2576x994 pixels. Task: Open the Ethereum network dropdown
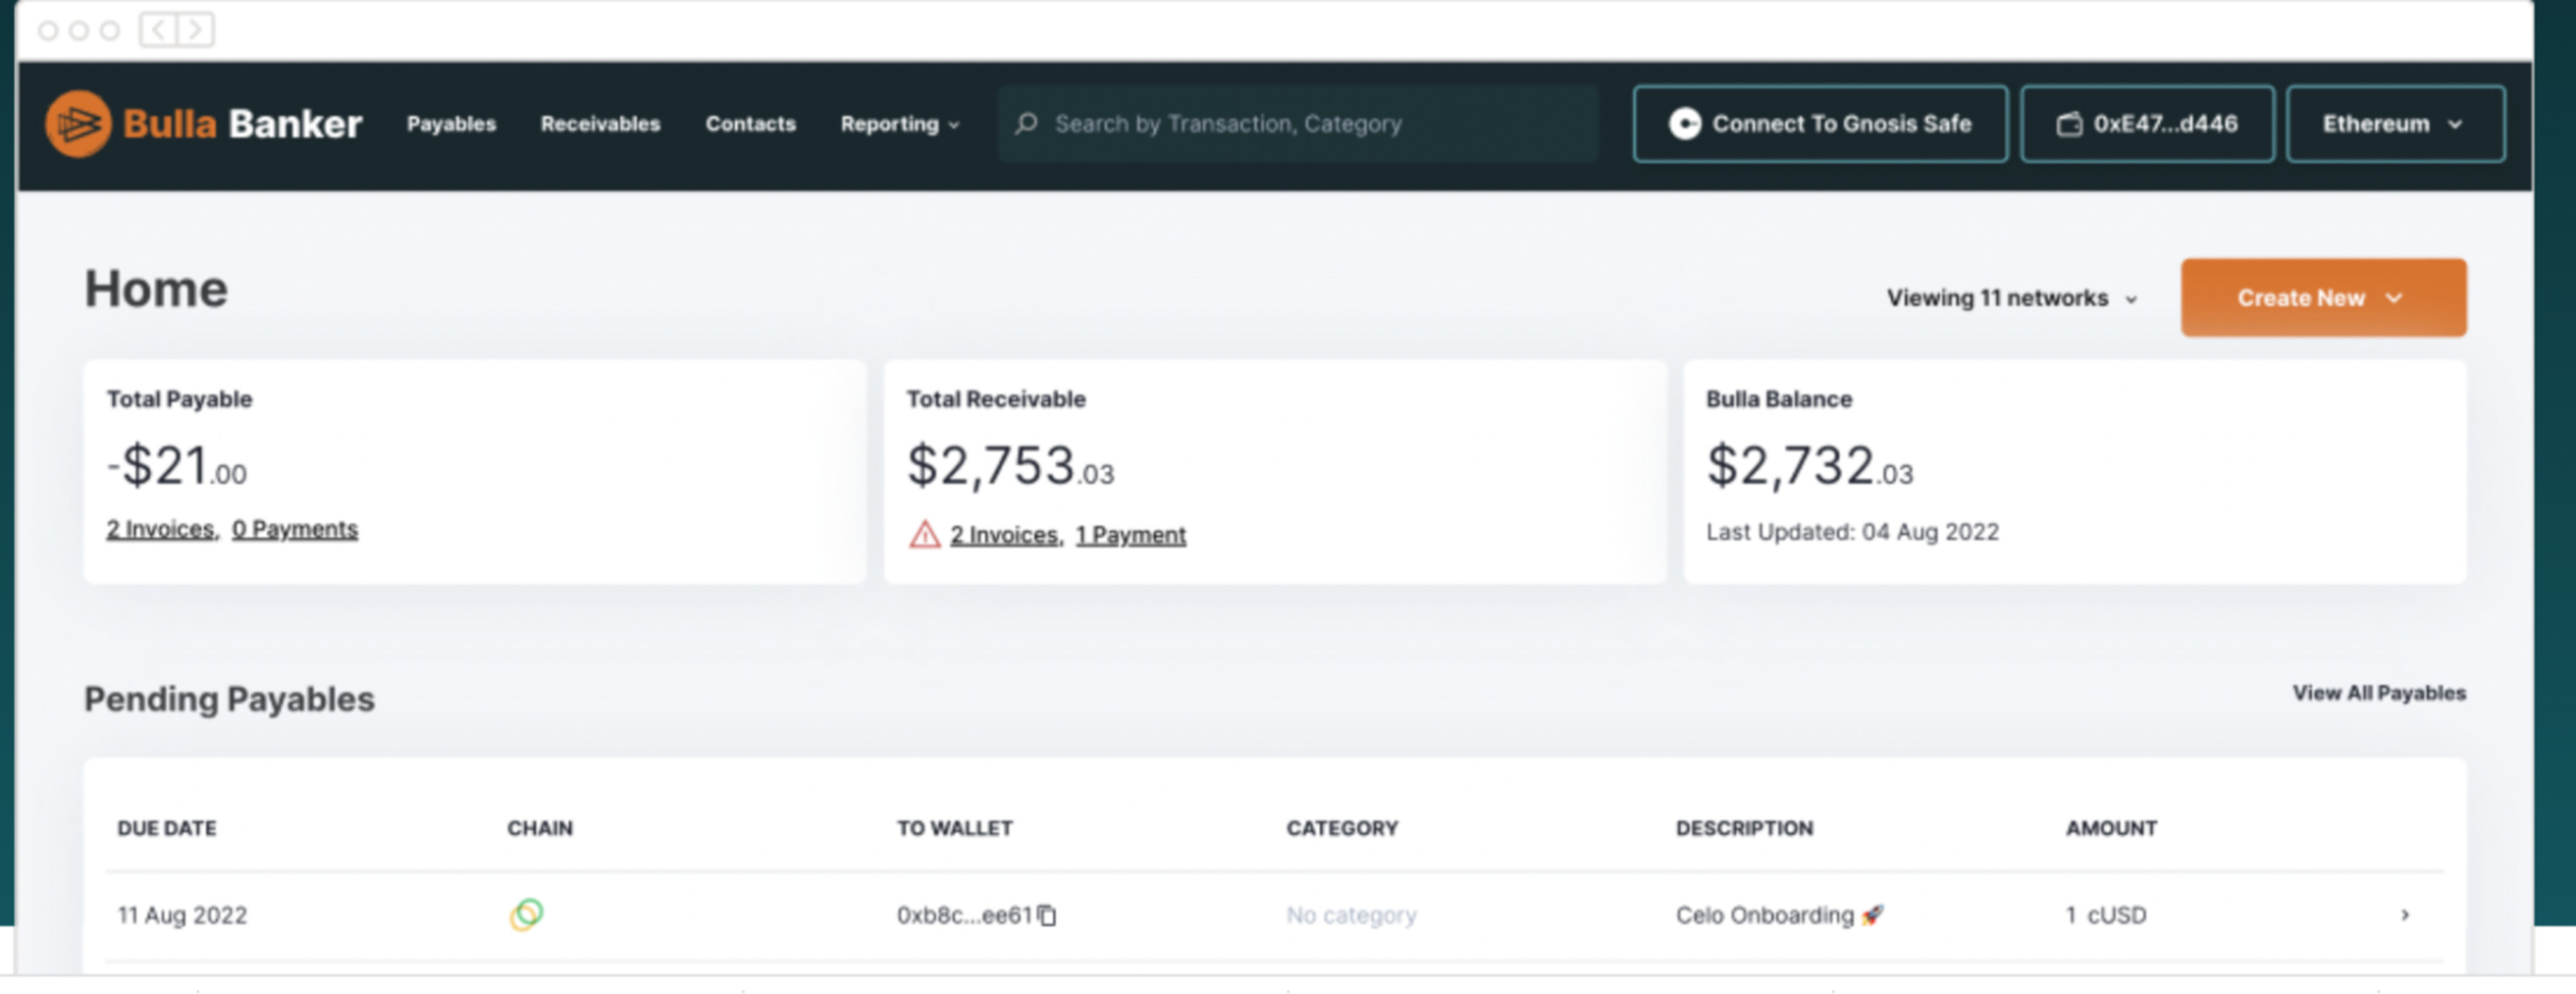point(2394,124)
